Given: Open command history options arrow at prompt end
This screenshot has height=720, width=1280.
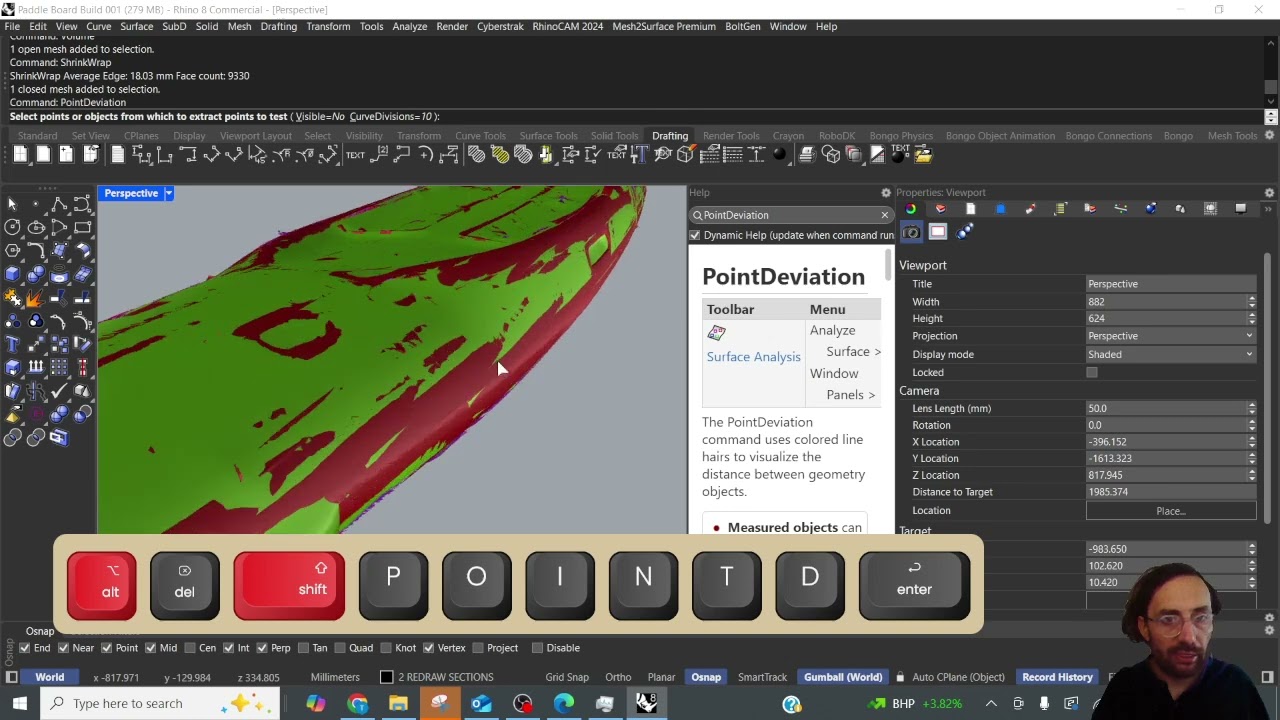Looking at the screenshot, I should pos(1271,117).
